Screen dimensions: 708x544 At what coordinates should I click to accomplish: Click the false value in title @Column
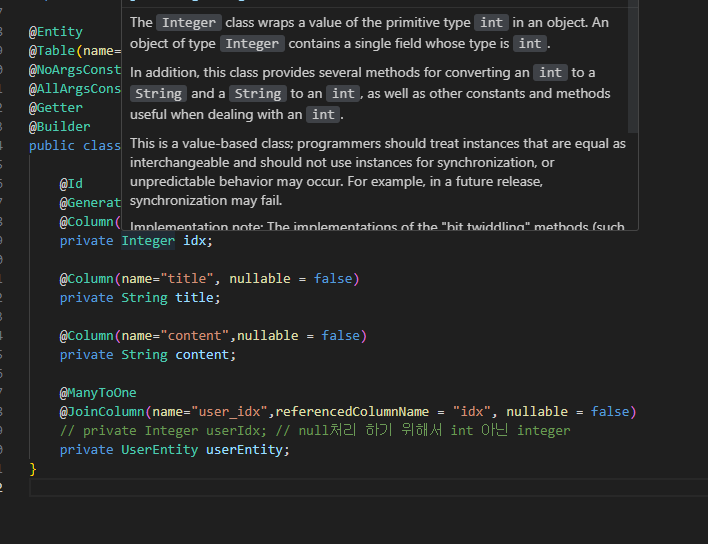click(333, 279)
